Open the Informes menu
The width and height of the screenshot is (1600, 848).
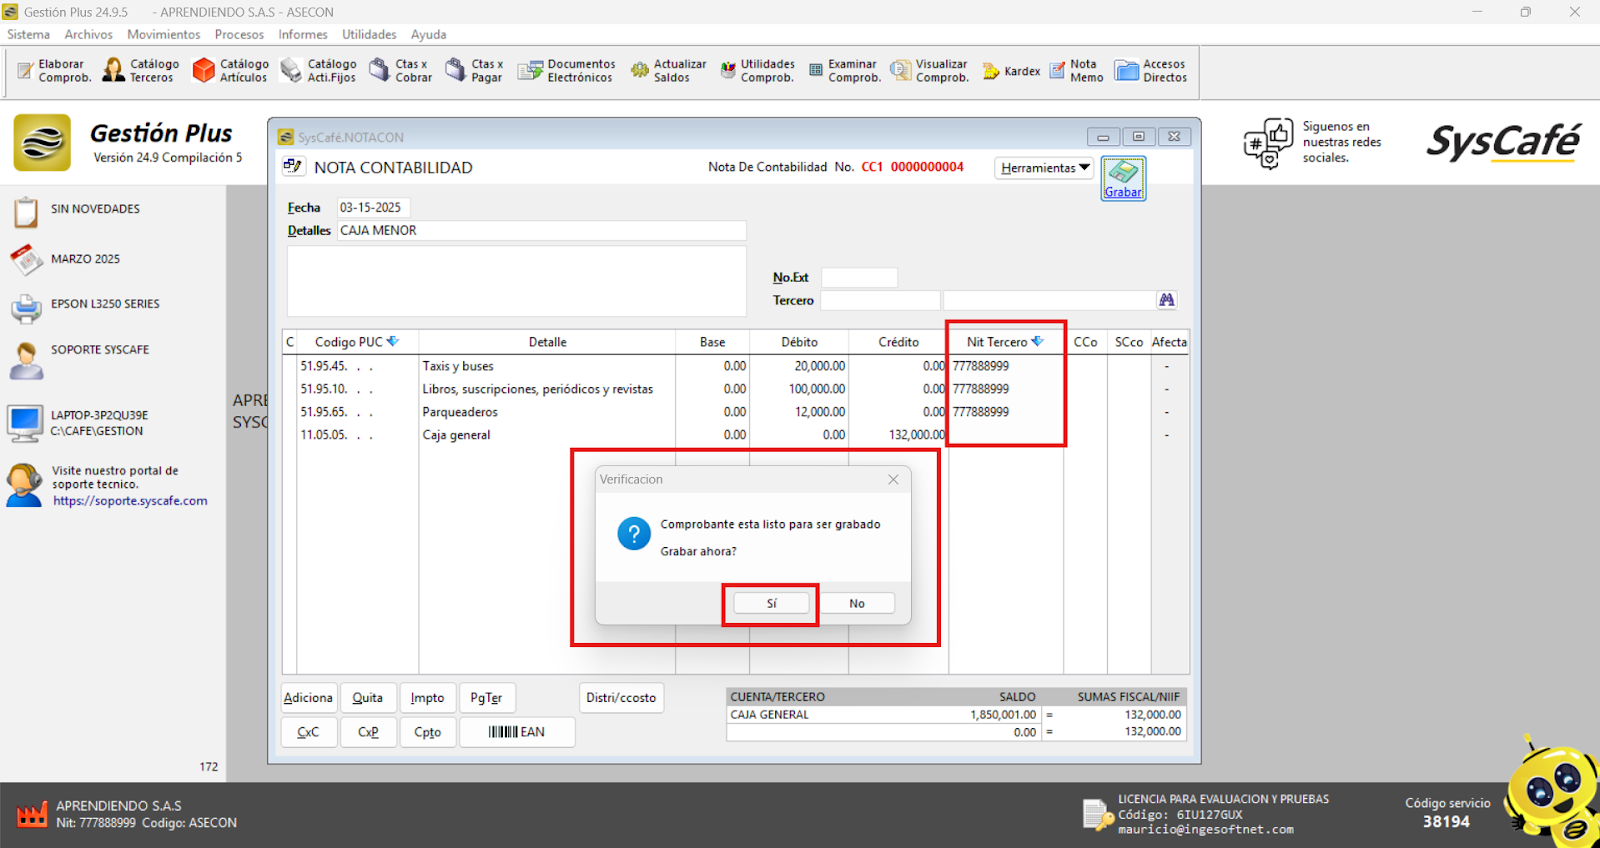302,34
